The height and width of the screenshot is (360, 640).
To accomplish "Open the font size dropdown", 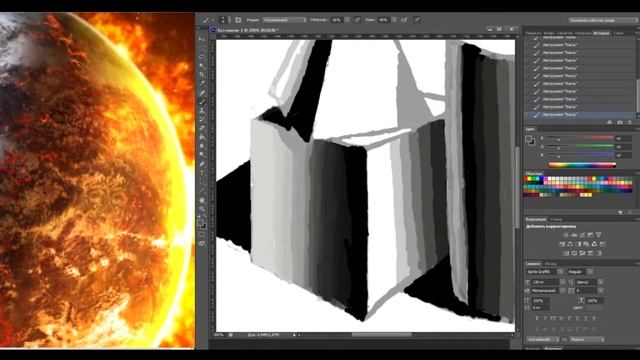I will pyautogui.click(x=562, y=282).
